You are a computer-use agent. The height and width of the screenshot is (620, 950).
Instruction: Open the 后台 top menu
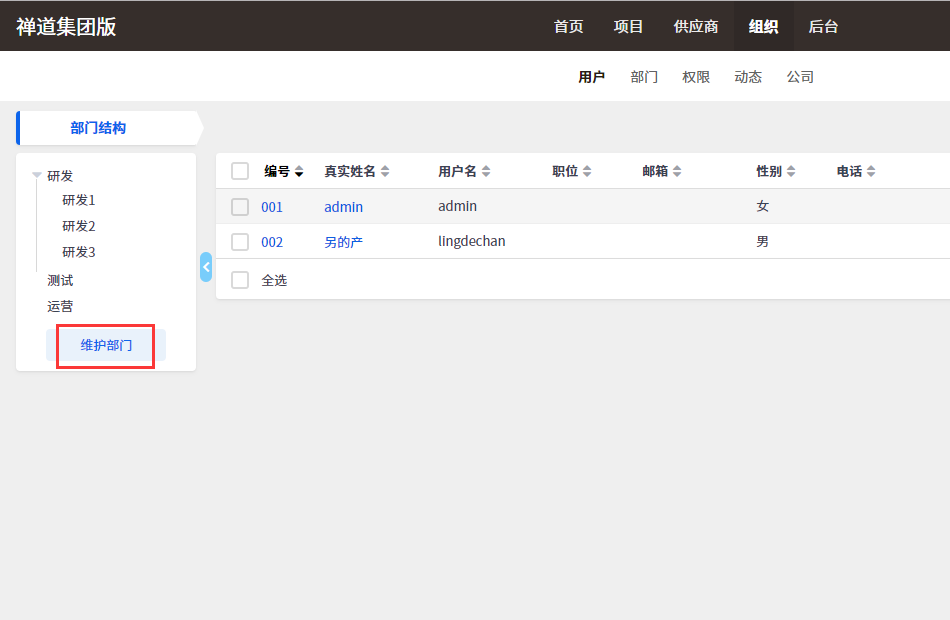(x=823, y=26)
